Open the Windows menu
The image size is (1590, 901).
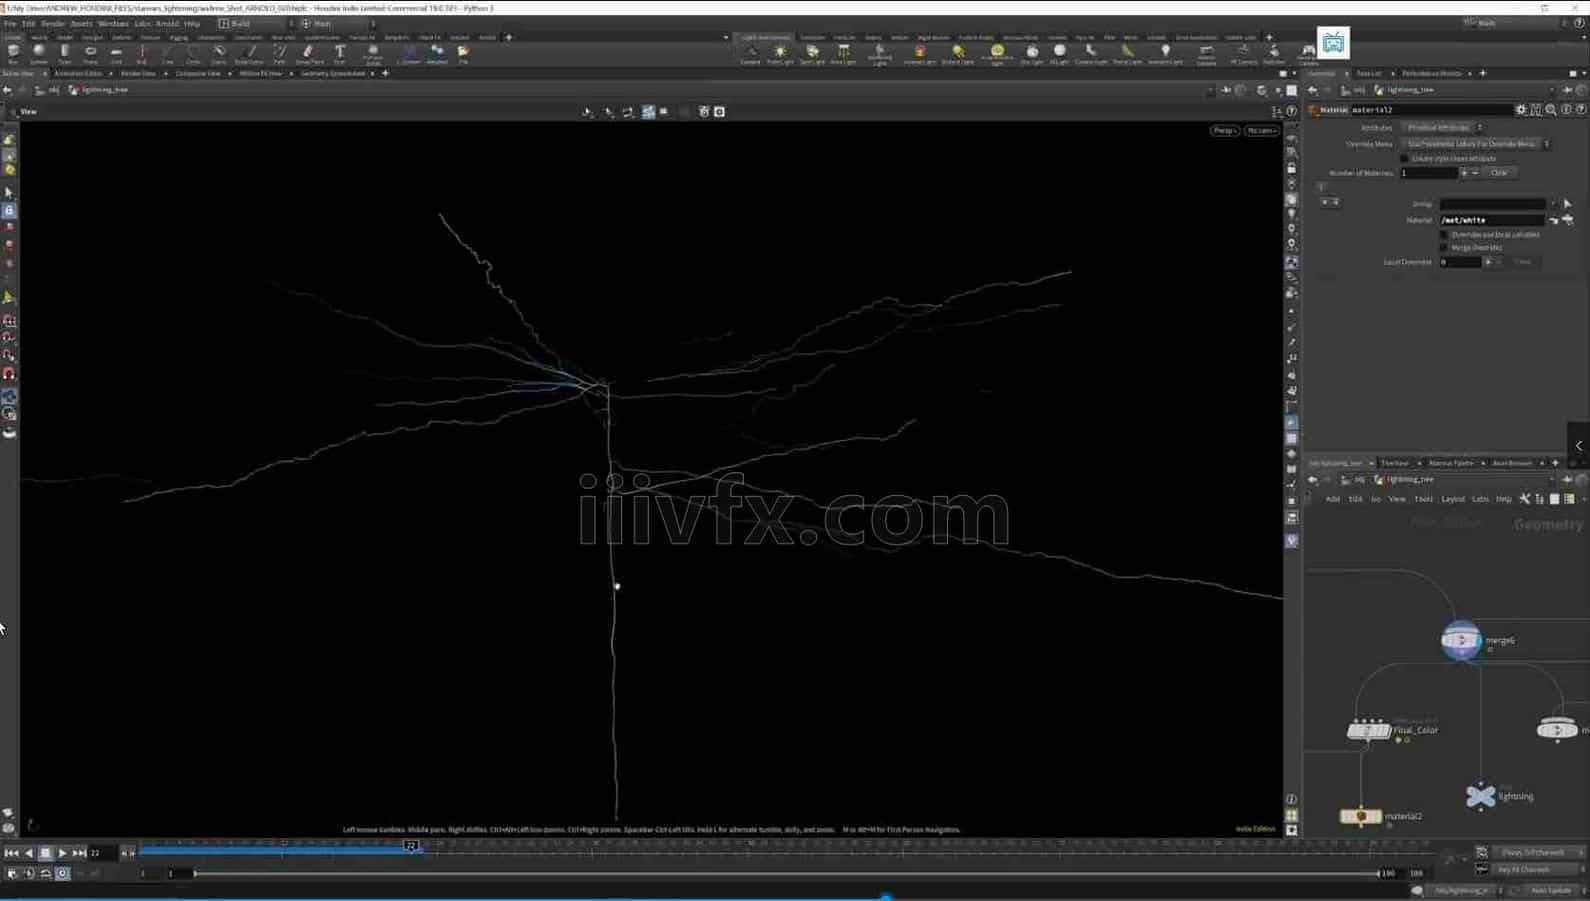(113, 23)
